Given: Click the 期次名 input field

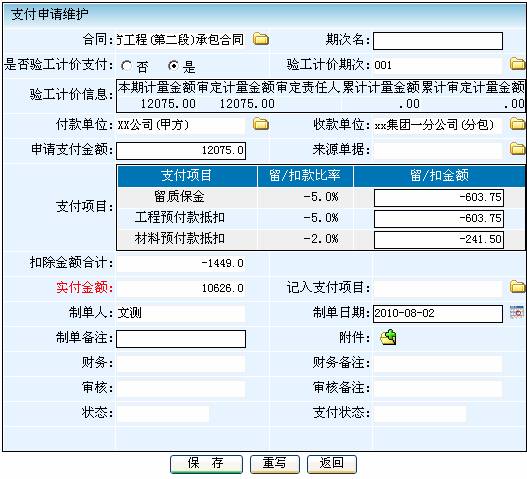Looking at the screenshot, I should coord(438,41).
